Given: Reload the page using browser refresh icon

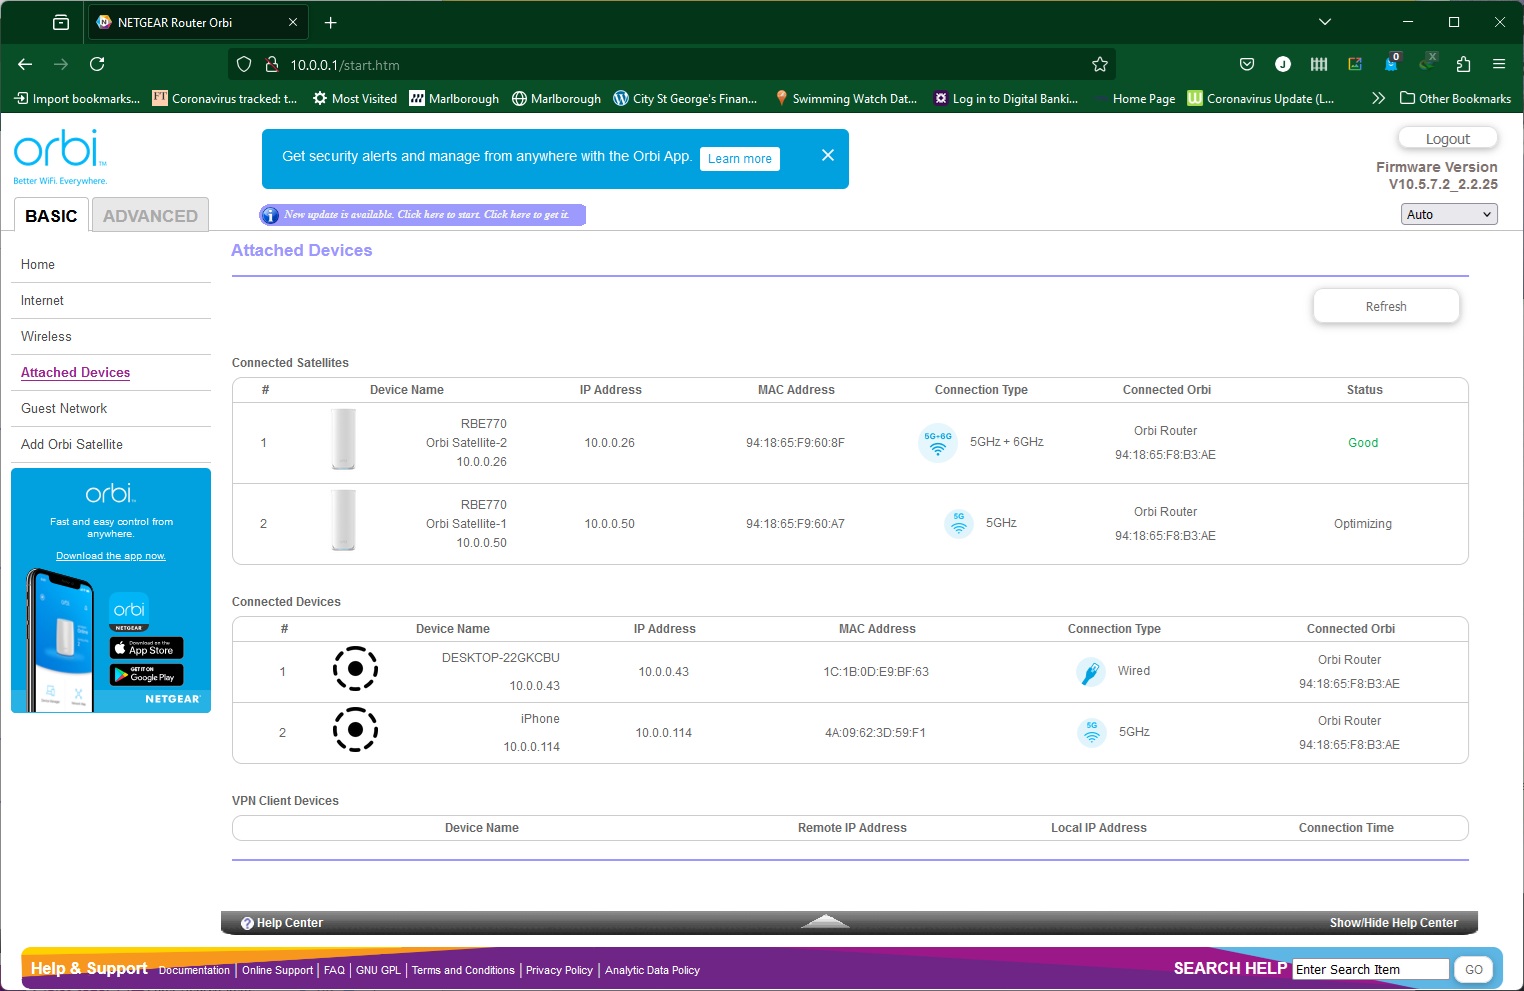Looking at the screenshot, I should 97,65.
